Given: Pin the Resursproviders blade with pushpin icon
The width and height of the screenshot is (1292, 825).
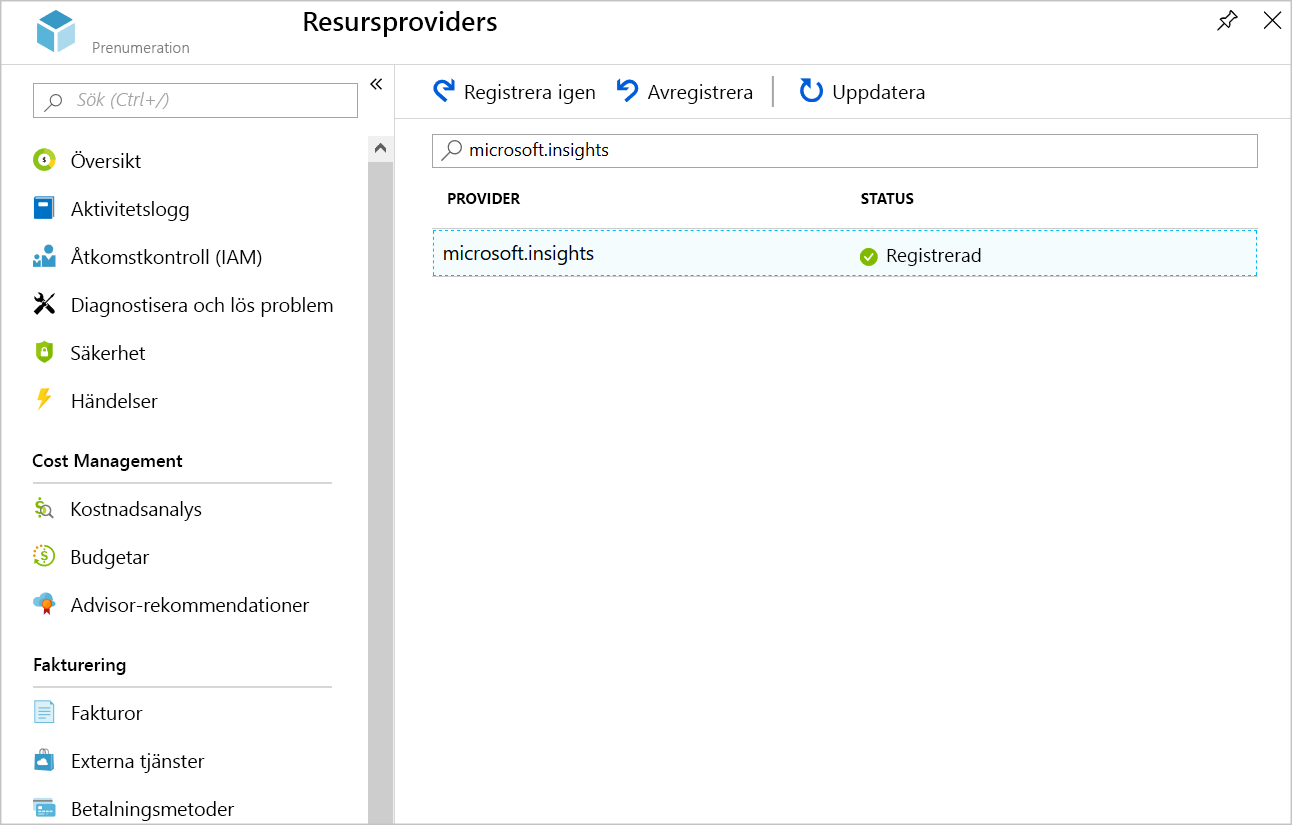Looking at the screenshot, I should 1227,21.
